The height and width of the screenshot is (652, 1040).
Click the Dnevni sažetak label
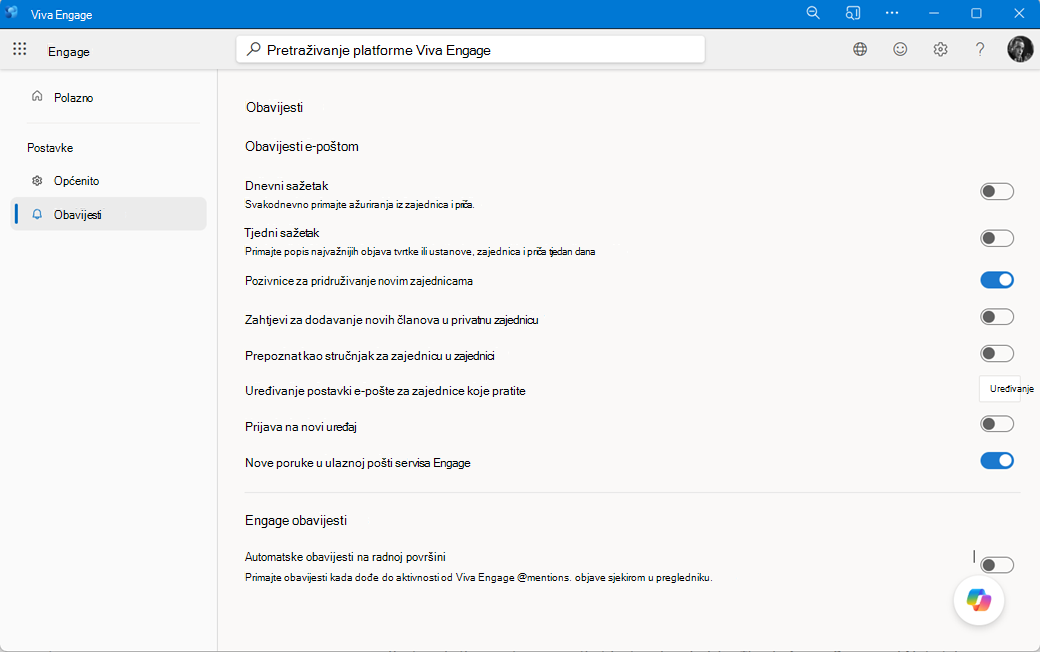287,186
